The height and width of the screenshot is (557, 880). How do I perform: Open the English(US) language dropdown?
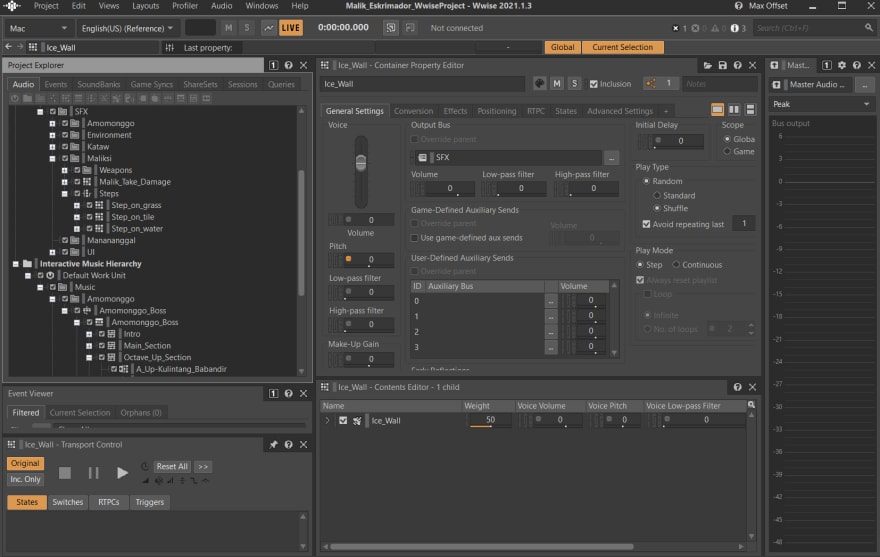(127, 28)
